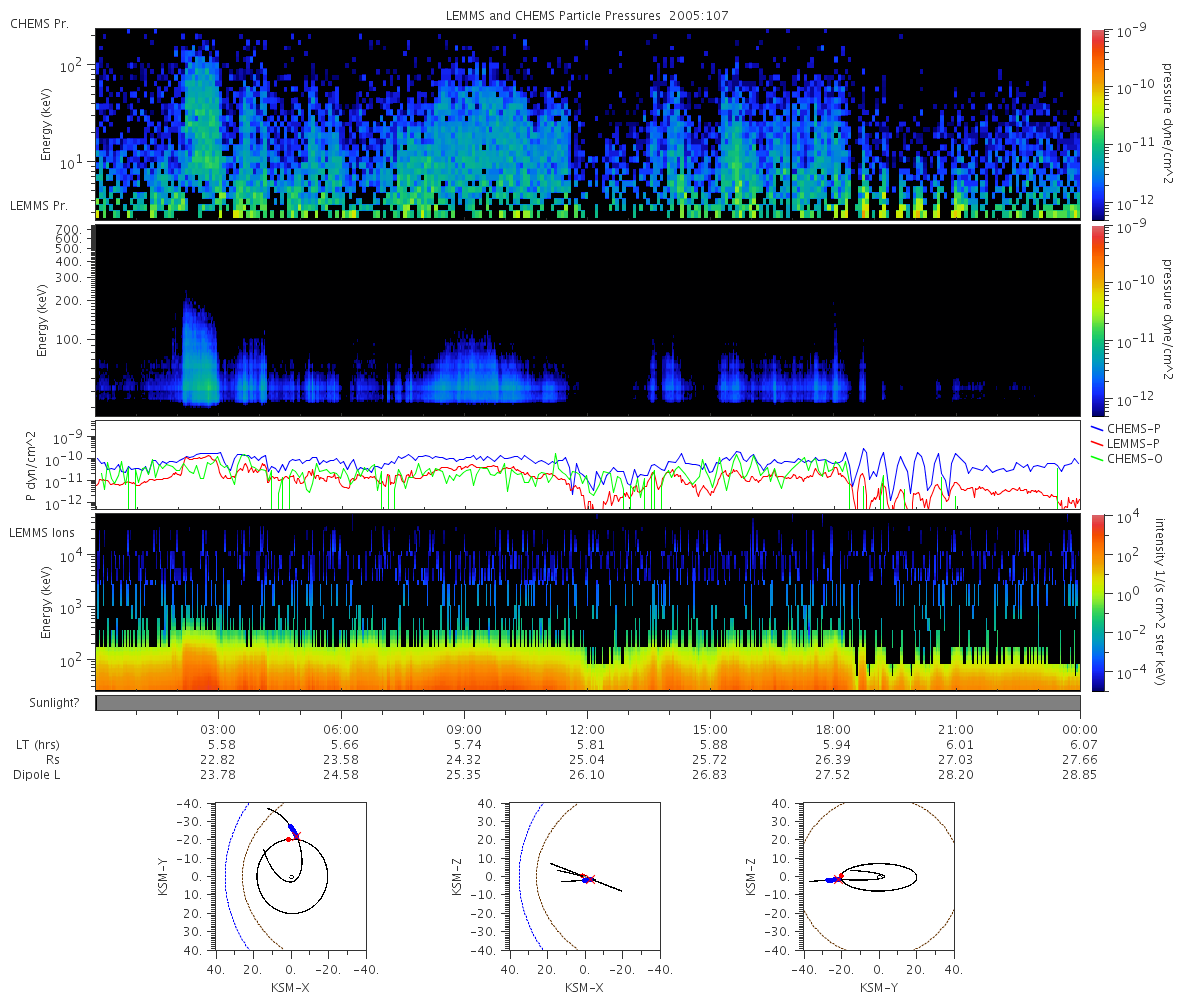Click the LEMMS pressure spectrogram panel
This screenshot has width=1200, height=1000.
point(588,320)
